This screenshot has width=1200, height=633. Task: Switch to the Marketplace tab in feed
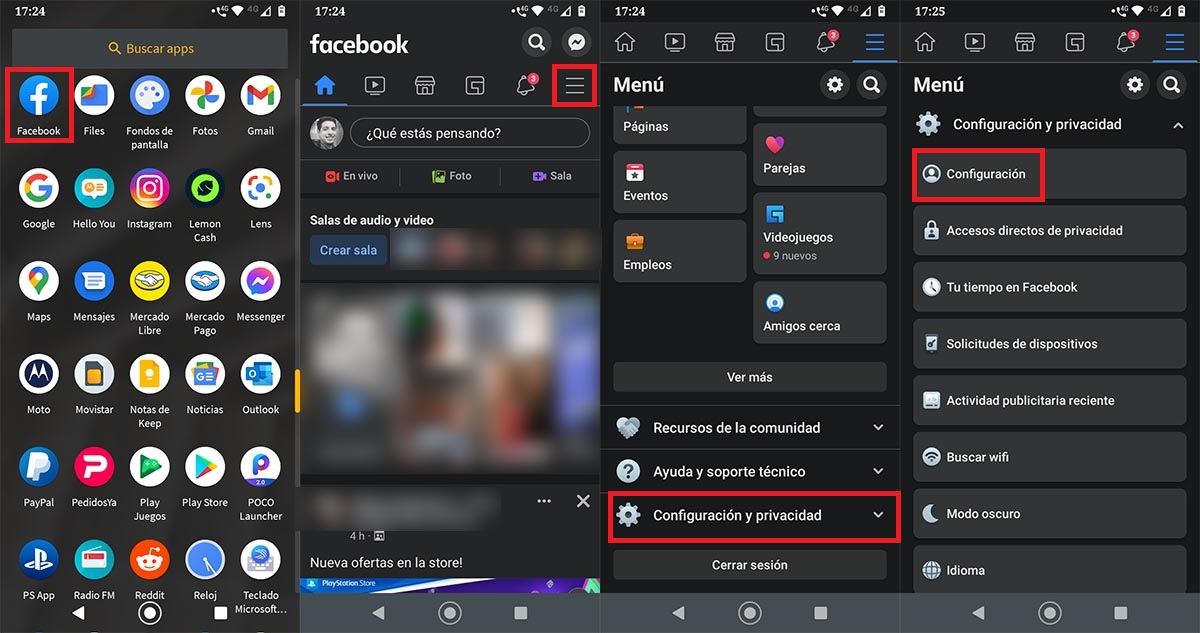coord(425,86)
